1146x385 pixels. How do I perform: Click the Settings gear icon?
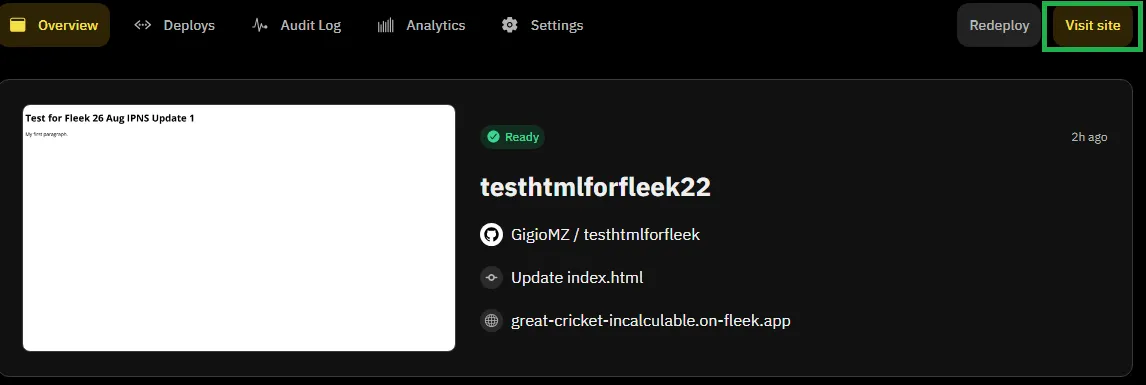509,25
